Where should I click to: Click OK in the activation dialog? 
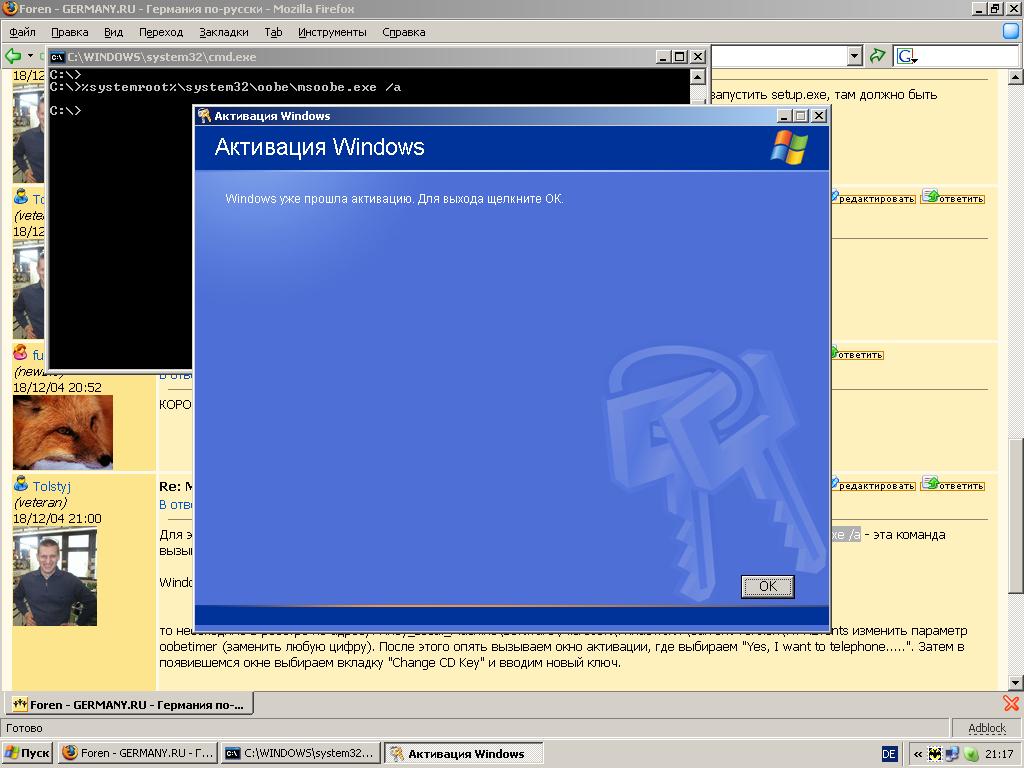tap(767, 586)
